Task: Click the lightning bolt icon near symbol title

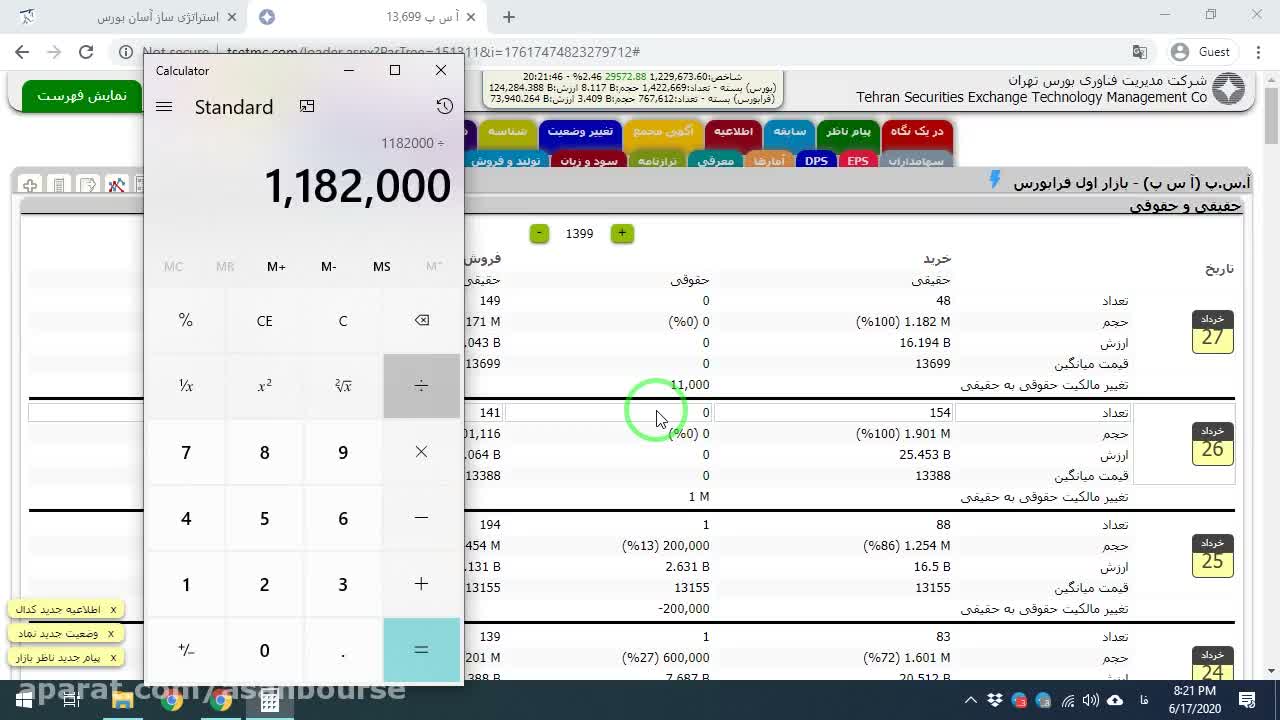Action: pyautogui.click(x=995, y=180)
